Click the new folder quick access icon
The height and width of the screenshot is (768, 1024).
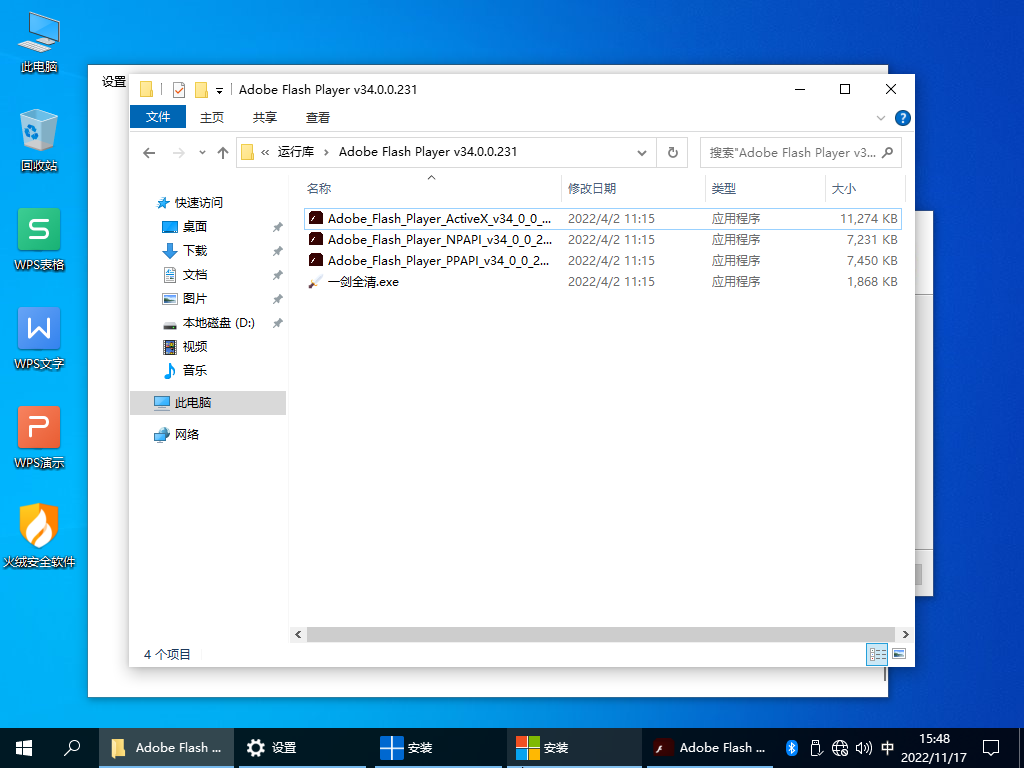click(202, 89)
